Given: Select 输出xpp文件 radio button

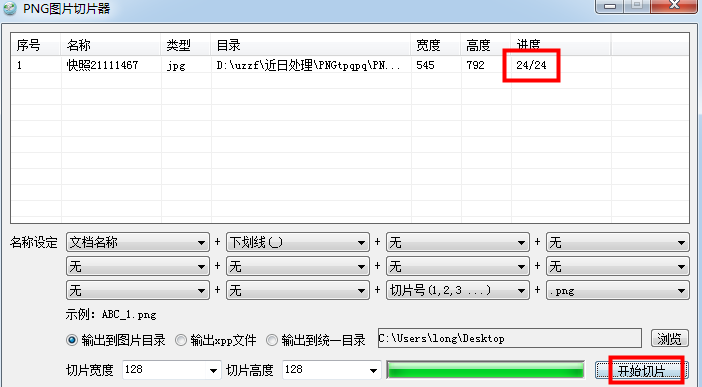Looking at the screenshot, I should tap(215, 340).
